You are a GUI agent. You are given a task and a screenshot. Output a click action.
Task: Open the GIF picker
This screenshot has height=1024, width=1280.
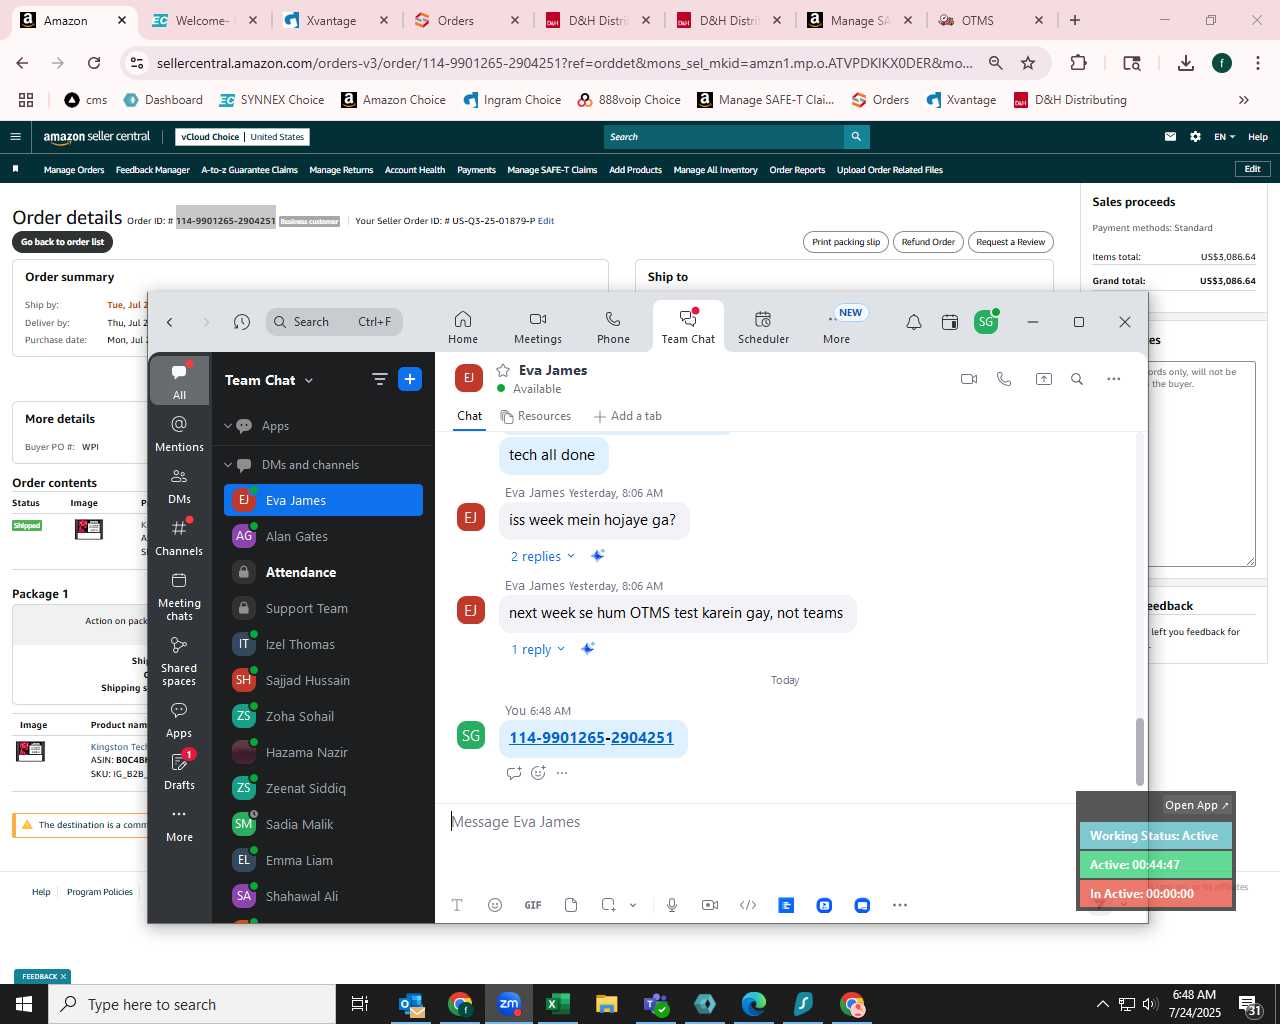[533, 905]
